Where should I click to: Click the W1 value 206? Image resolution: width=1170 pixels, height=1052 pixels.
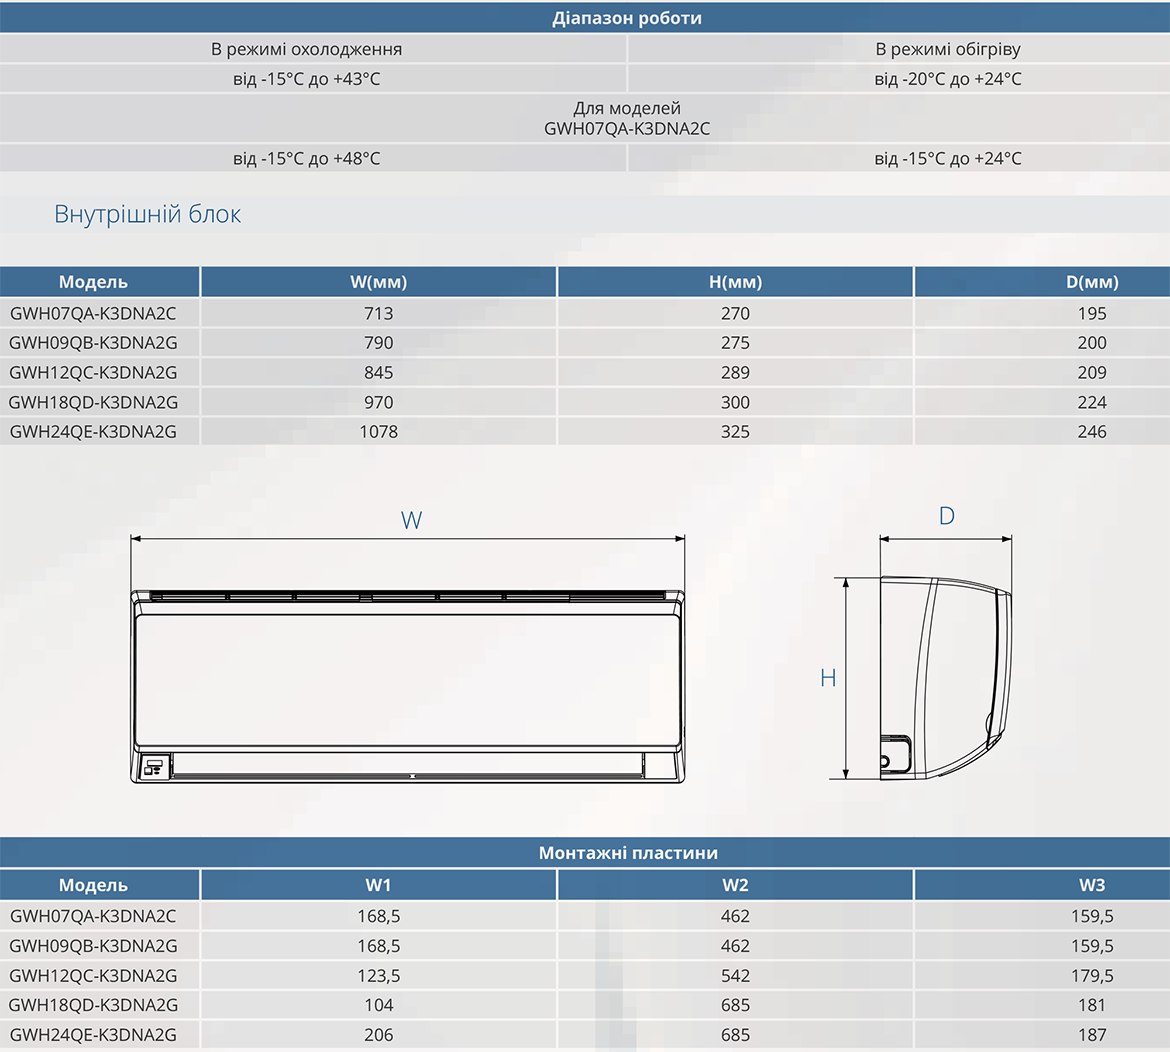378,1035
